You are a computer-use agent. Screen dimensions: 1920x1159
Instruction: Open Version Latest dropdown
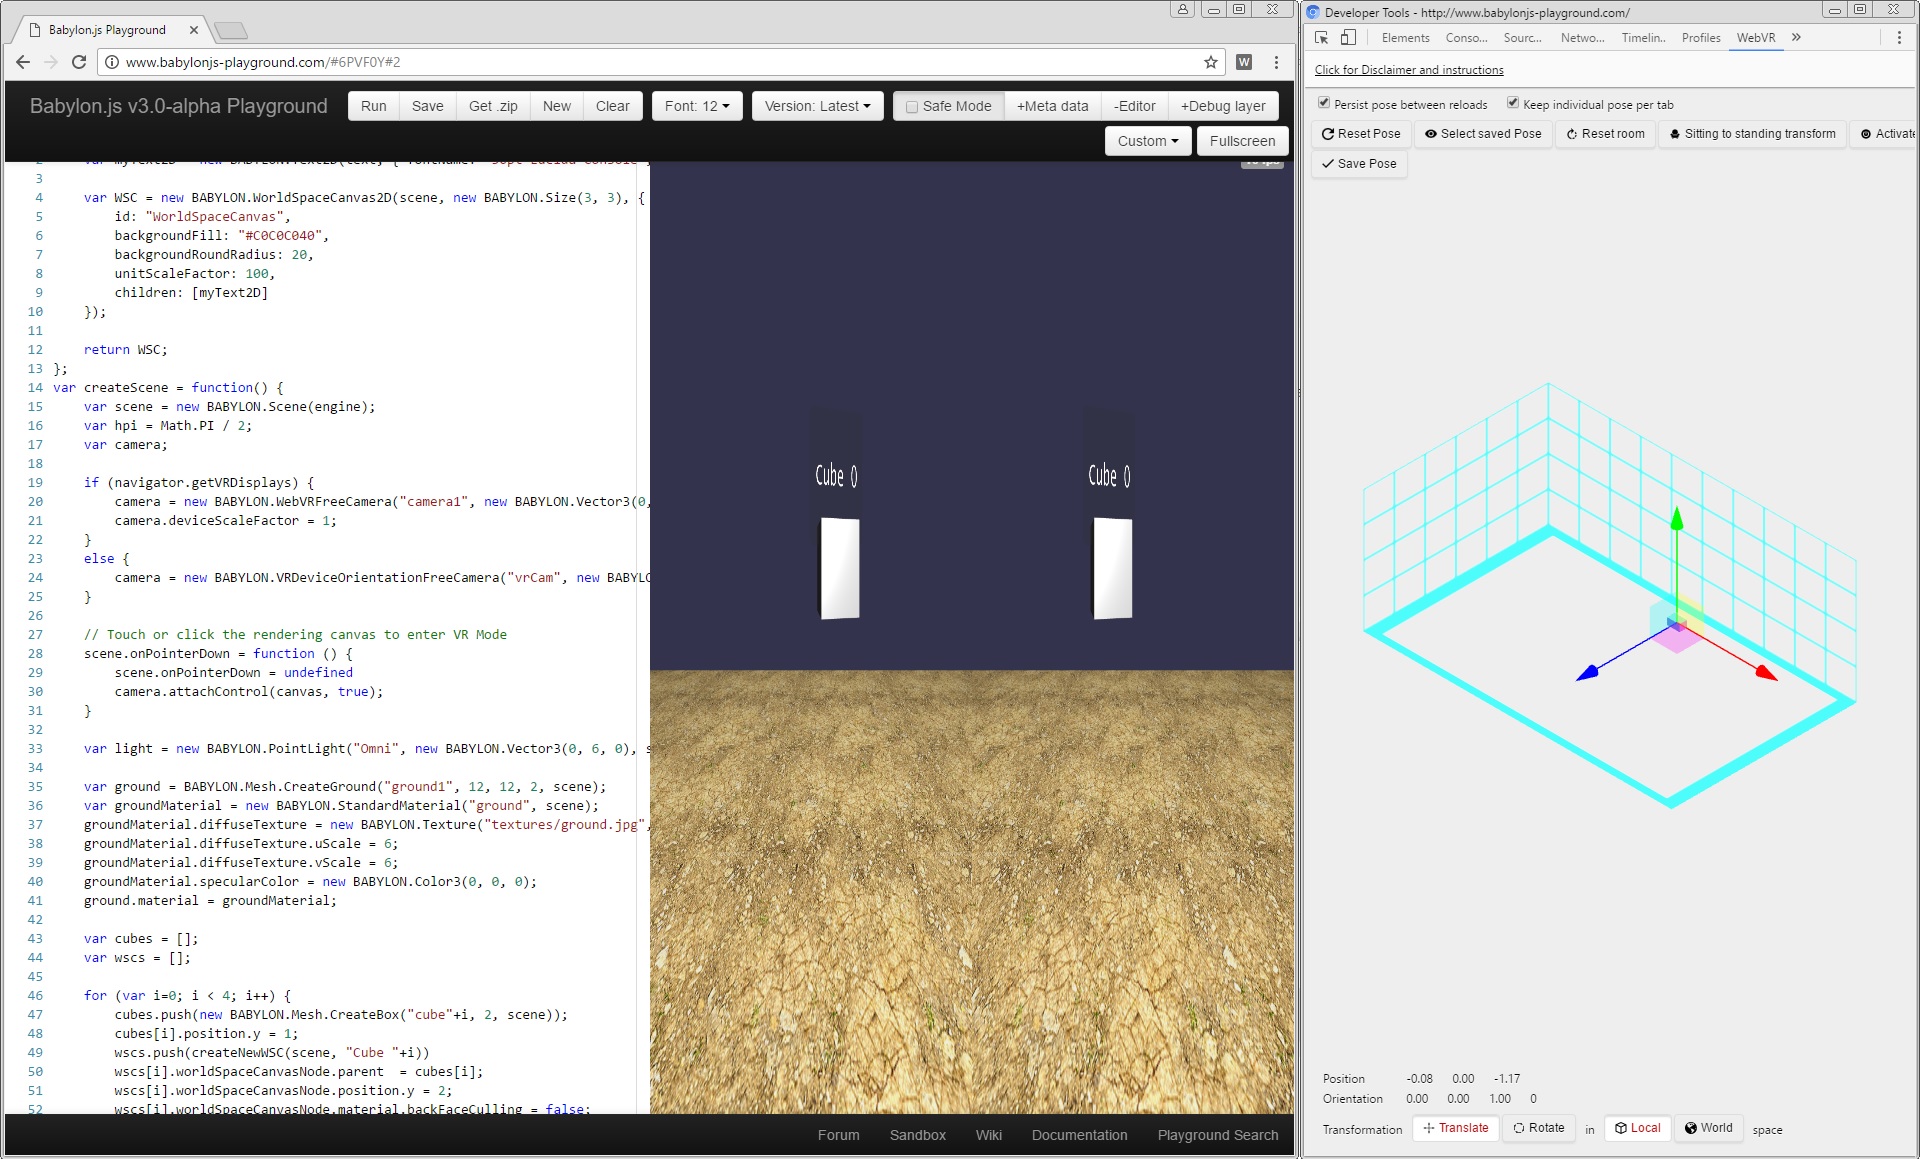817,106
